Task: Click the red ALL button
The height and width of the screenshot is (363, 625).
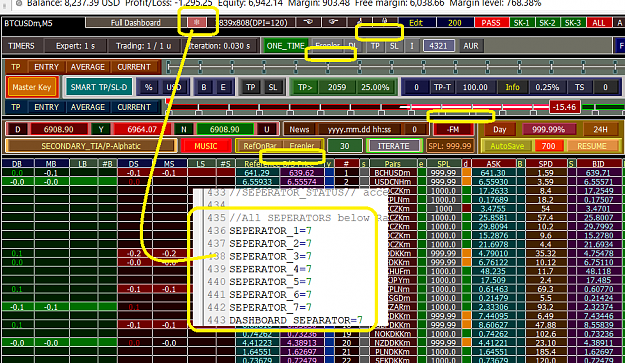Action: click(598, 23)
